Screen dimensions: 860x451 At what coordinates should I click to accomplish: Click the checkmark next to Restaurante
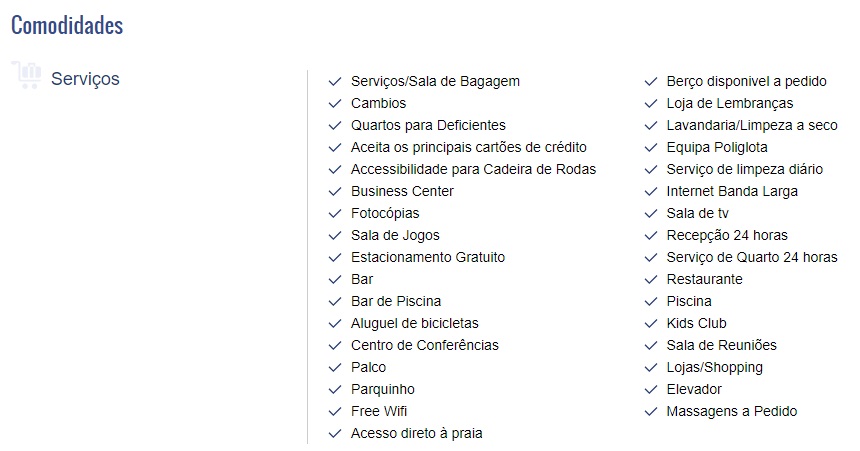tap(650, 280)
